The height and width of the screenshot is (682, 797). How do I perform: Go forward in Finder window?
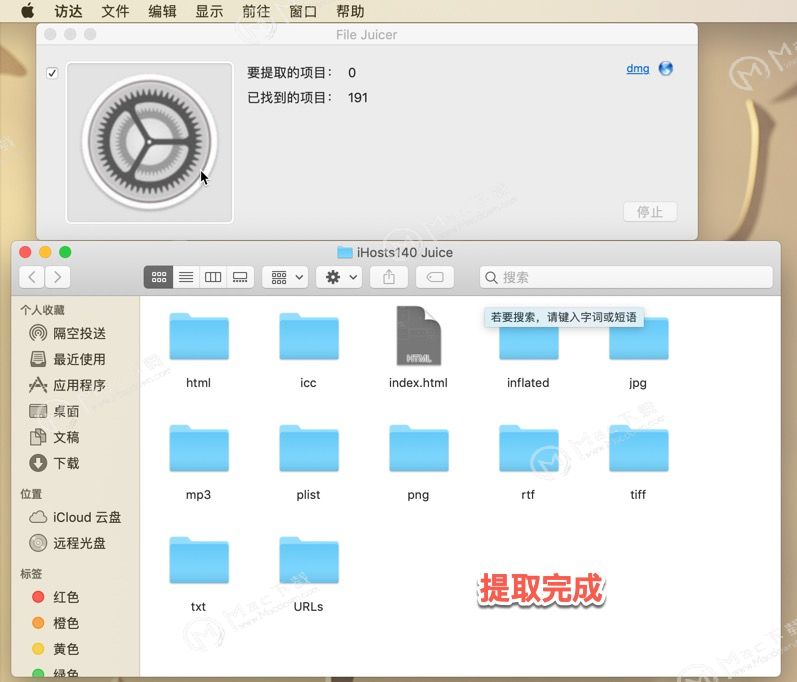pyautogui.click(x=57, y=277)
